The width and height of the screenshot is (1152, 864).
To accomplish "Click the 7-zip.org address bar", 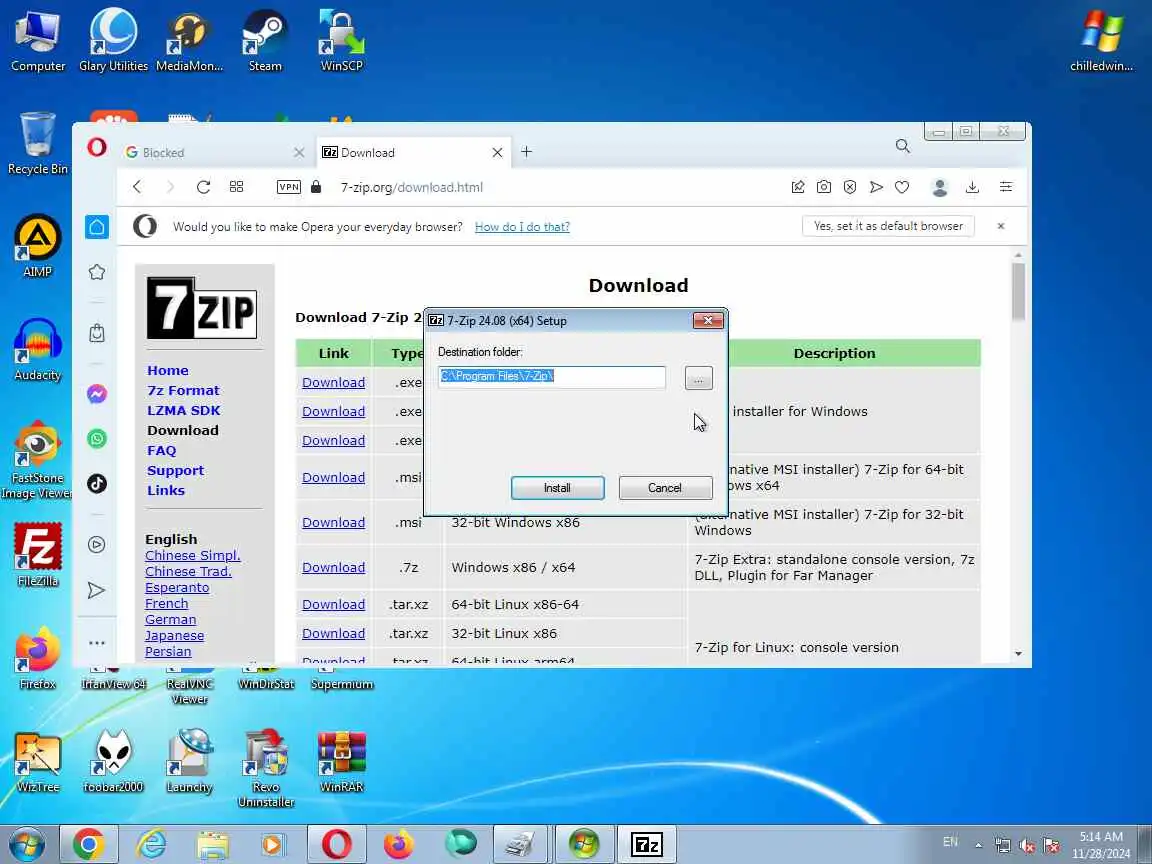I will click(x=411, y=187).
